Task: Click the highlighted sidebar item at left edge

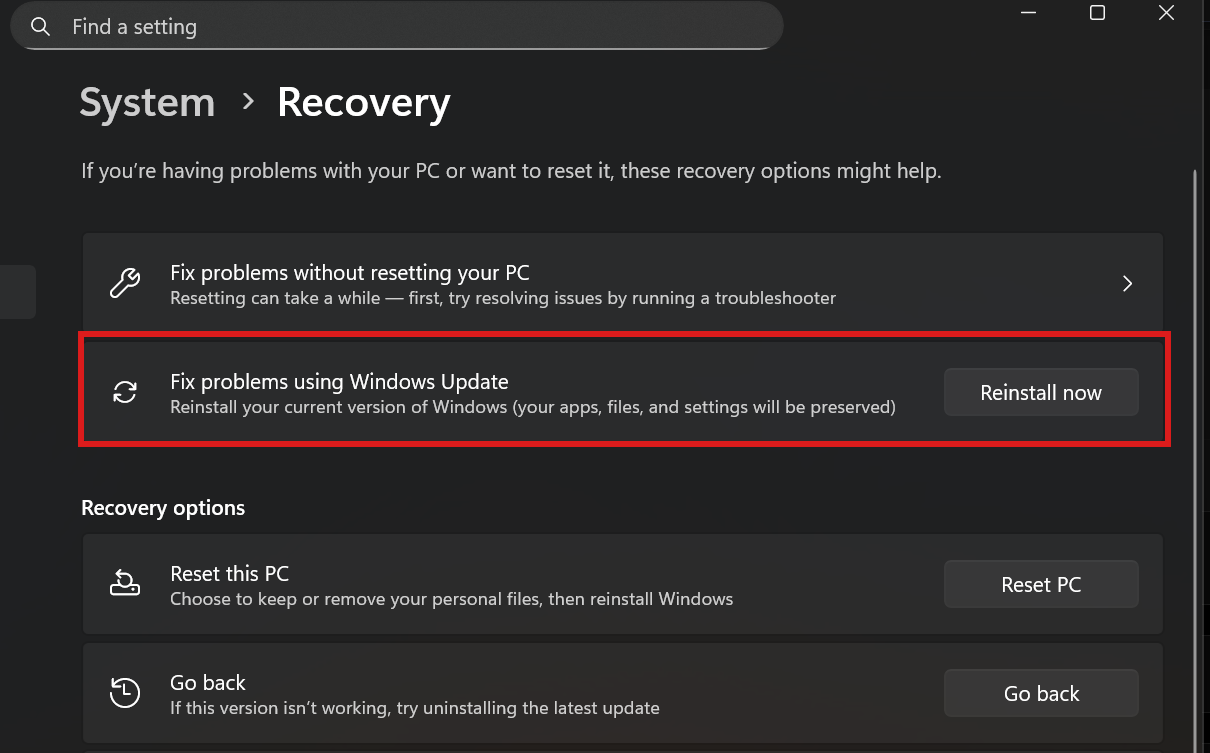Action: click(18, 292)
